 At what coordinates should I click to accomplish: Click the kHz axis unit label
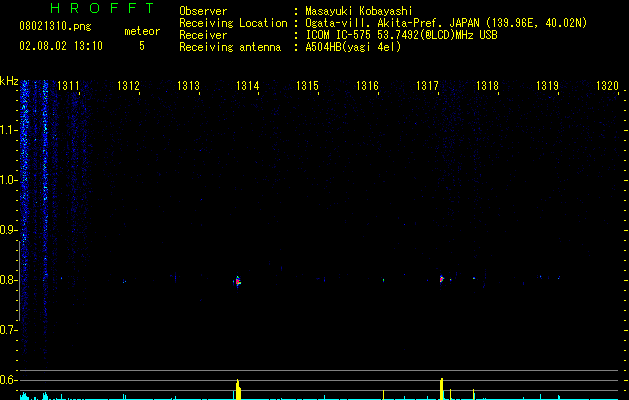click(x=9, y=81)
